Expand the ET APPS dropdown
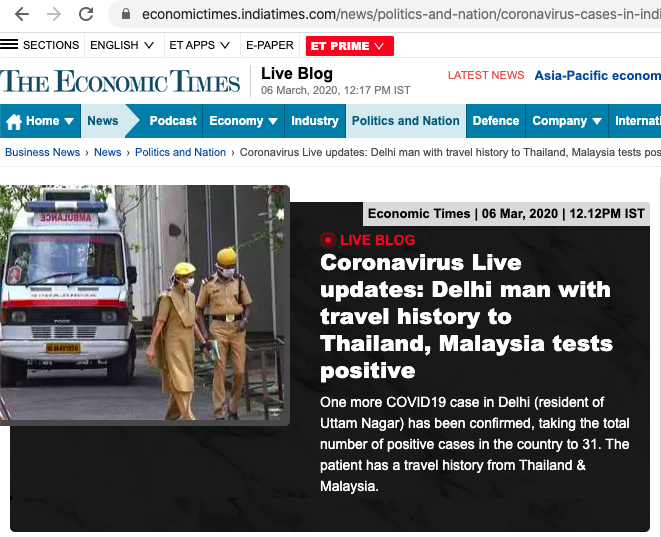This screenshot has width=661, height=537. click(x=199, y=45)
